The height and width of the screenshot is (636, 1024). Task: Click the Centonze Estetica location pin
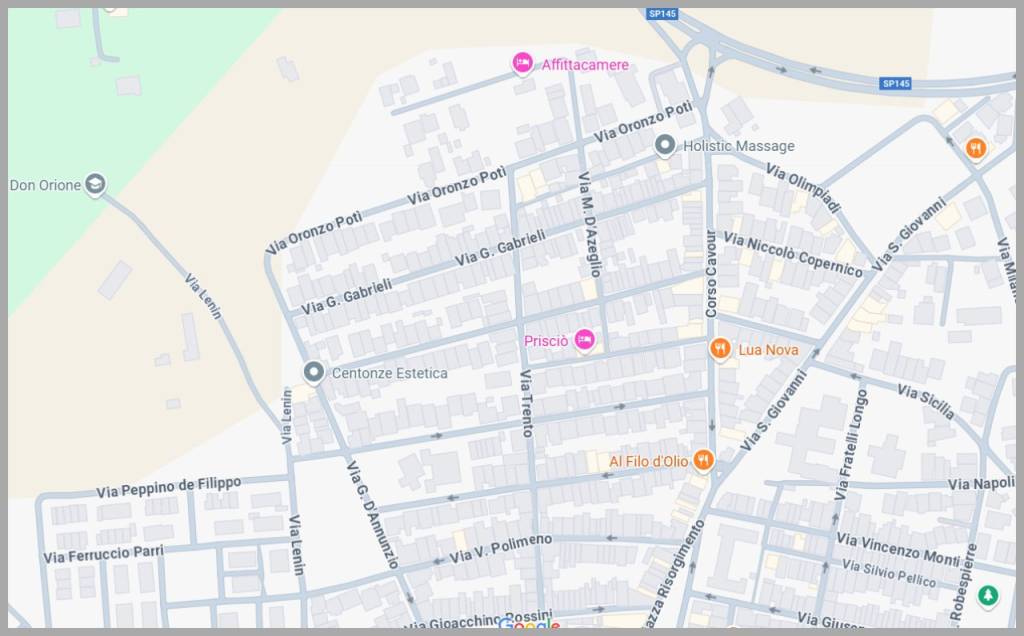click(314, 373)
